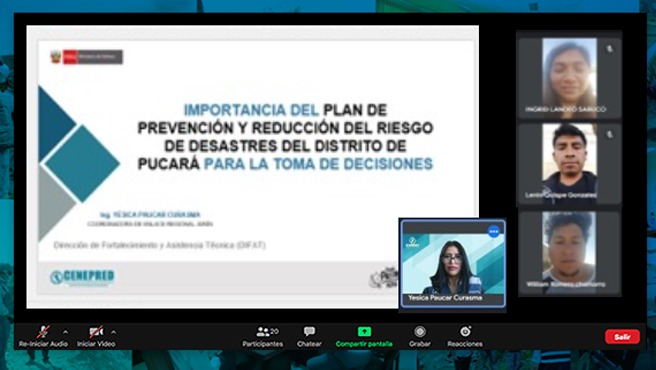Click the Peru government emblem on slide
Image resolution: width=656 pixels, height=370 pixels.
point(56,57)
